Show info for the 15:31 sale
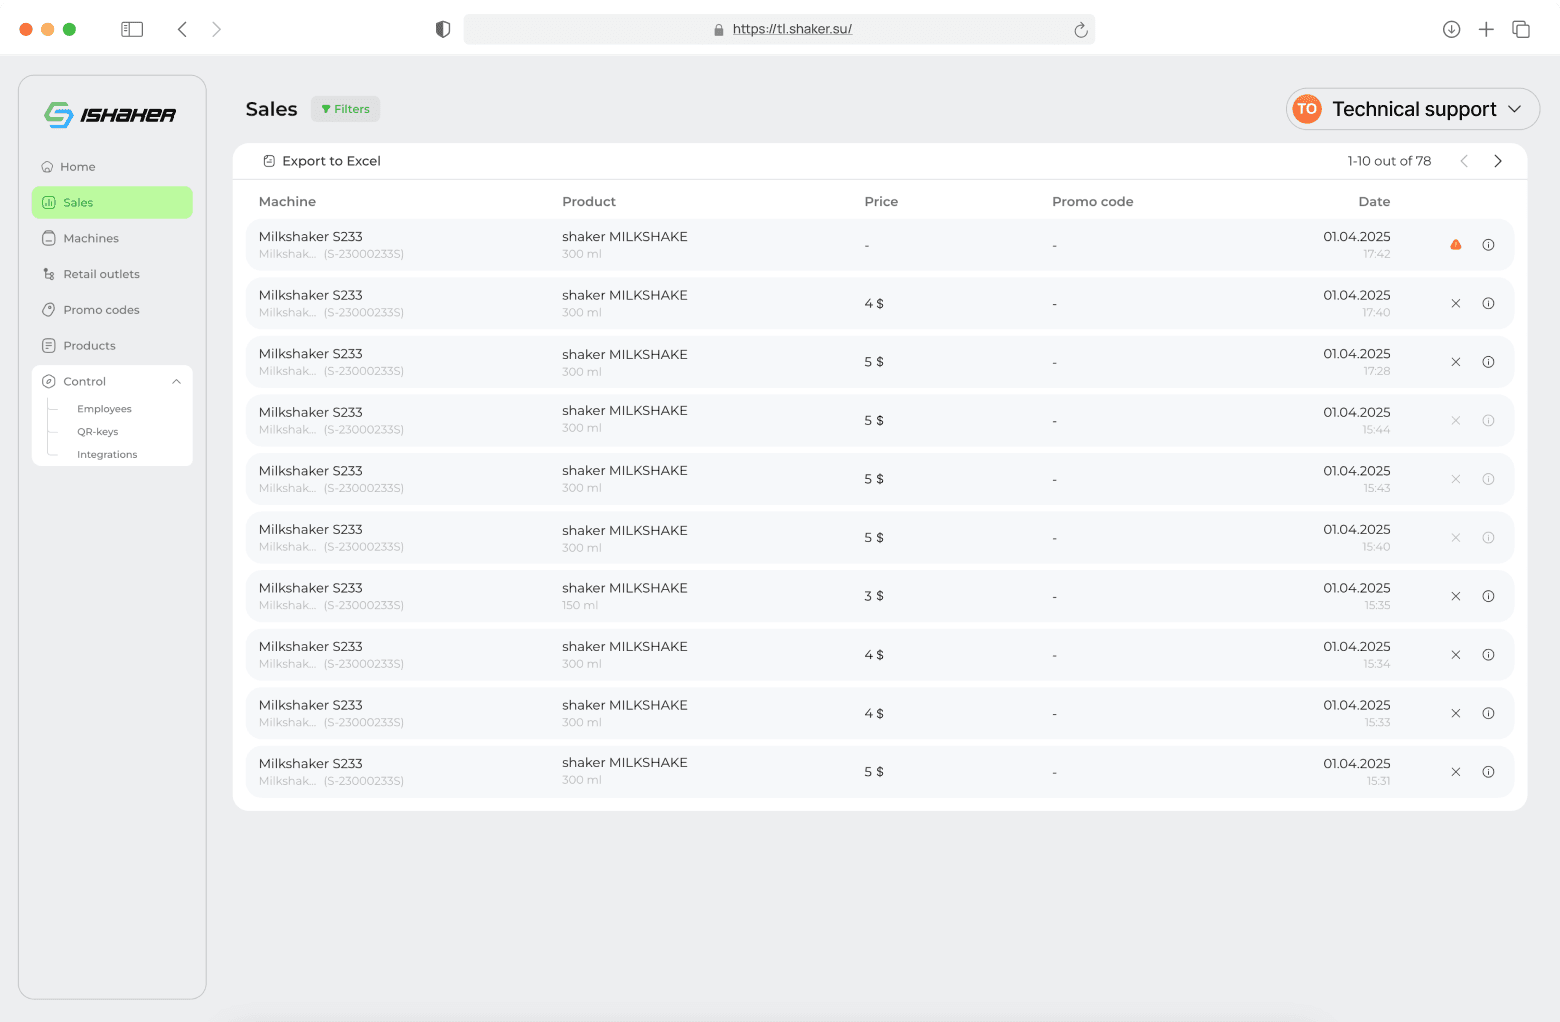1560x1022 pixels. tap(1488, 772)
